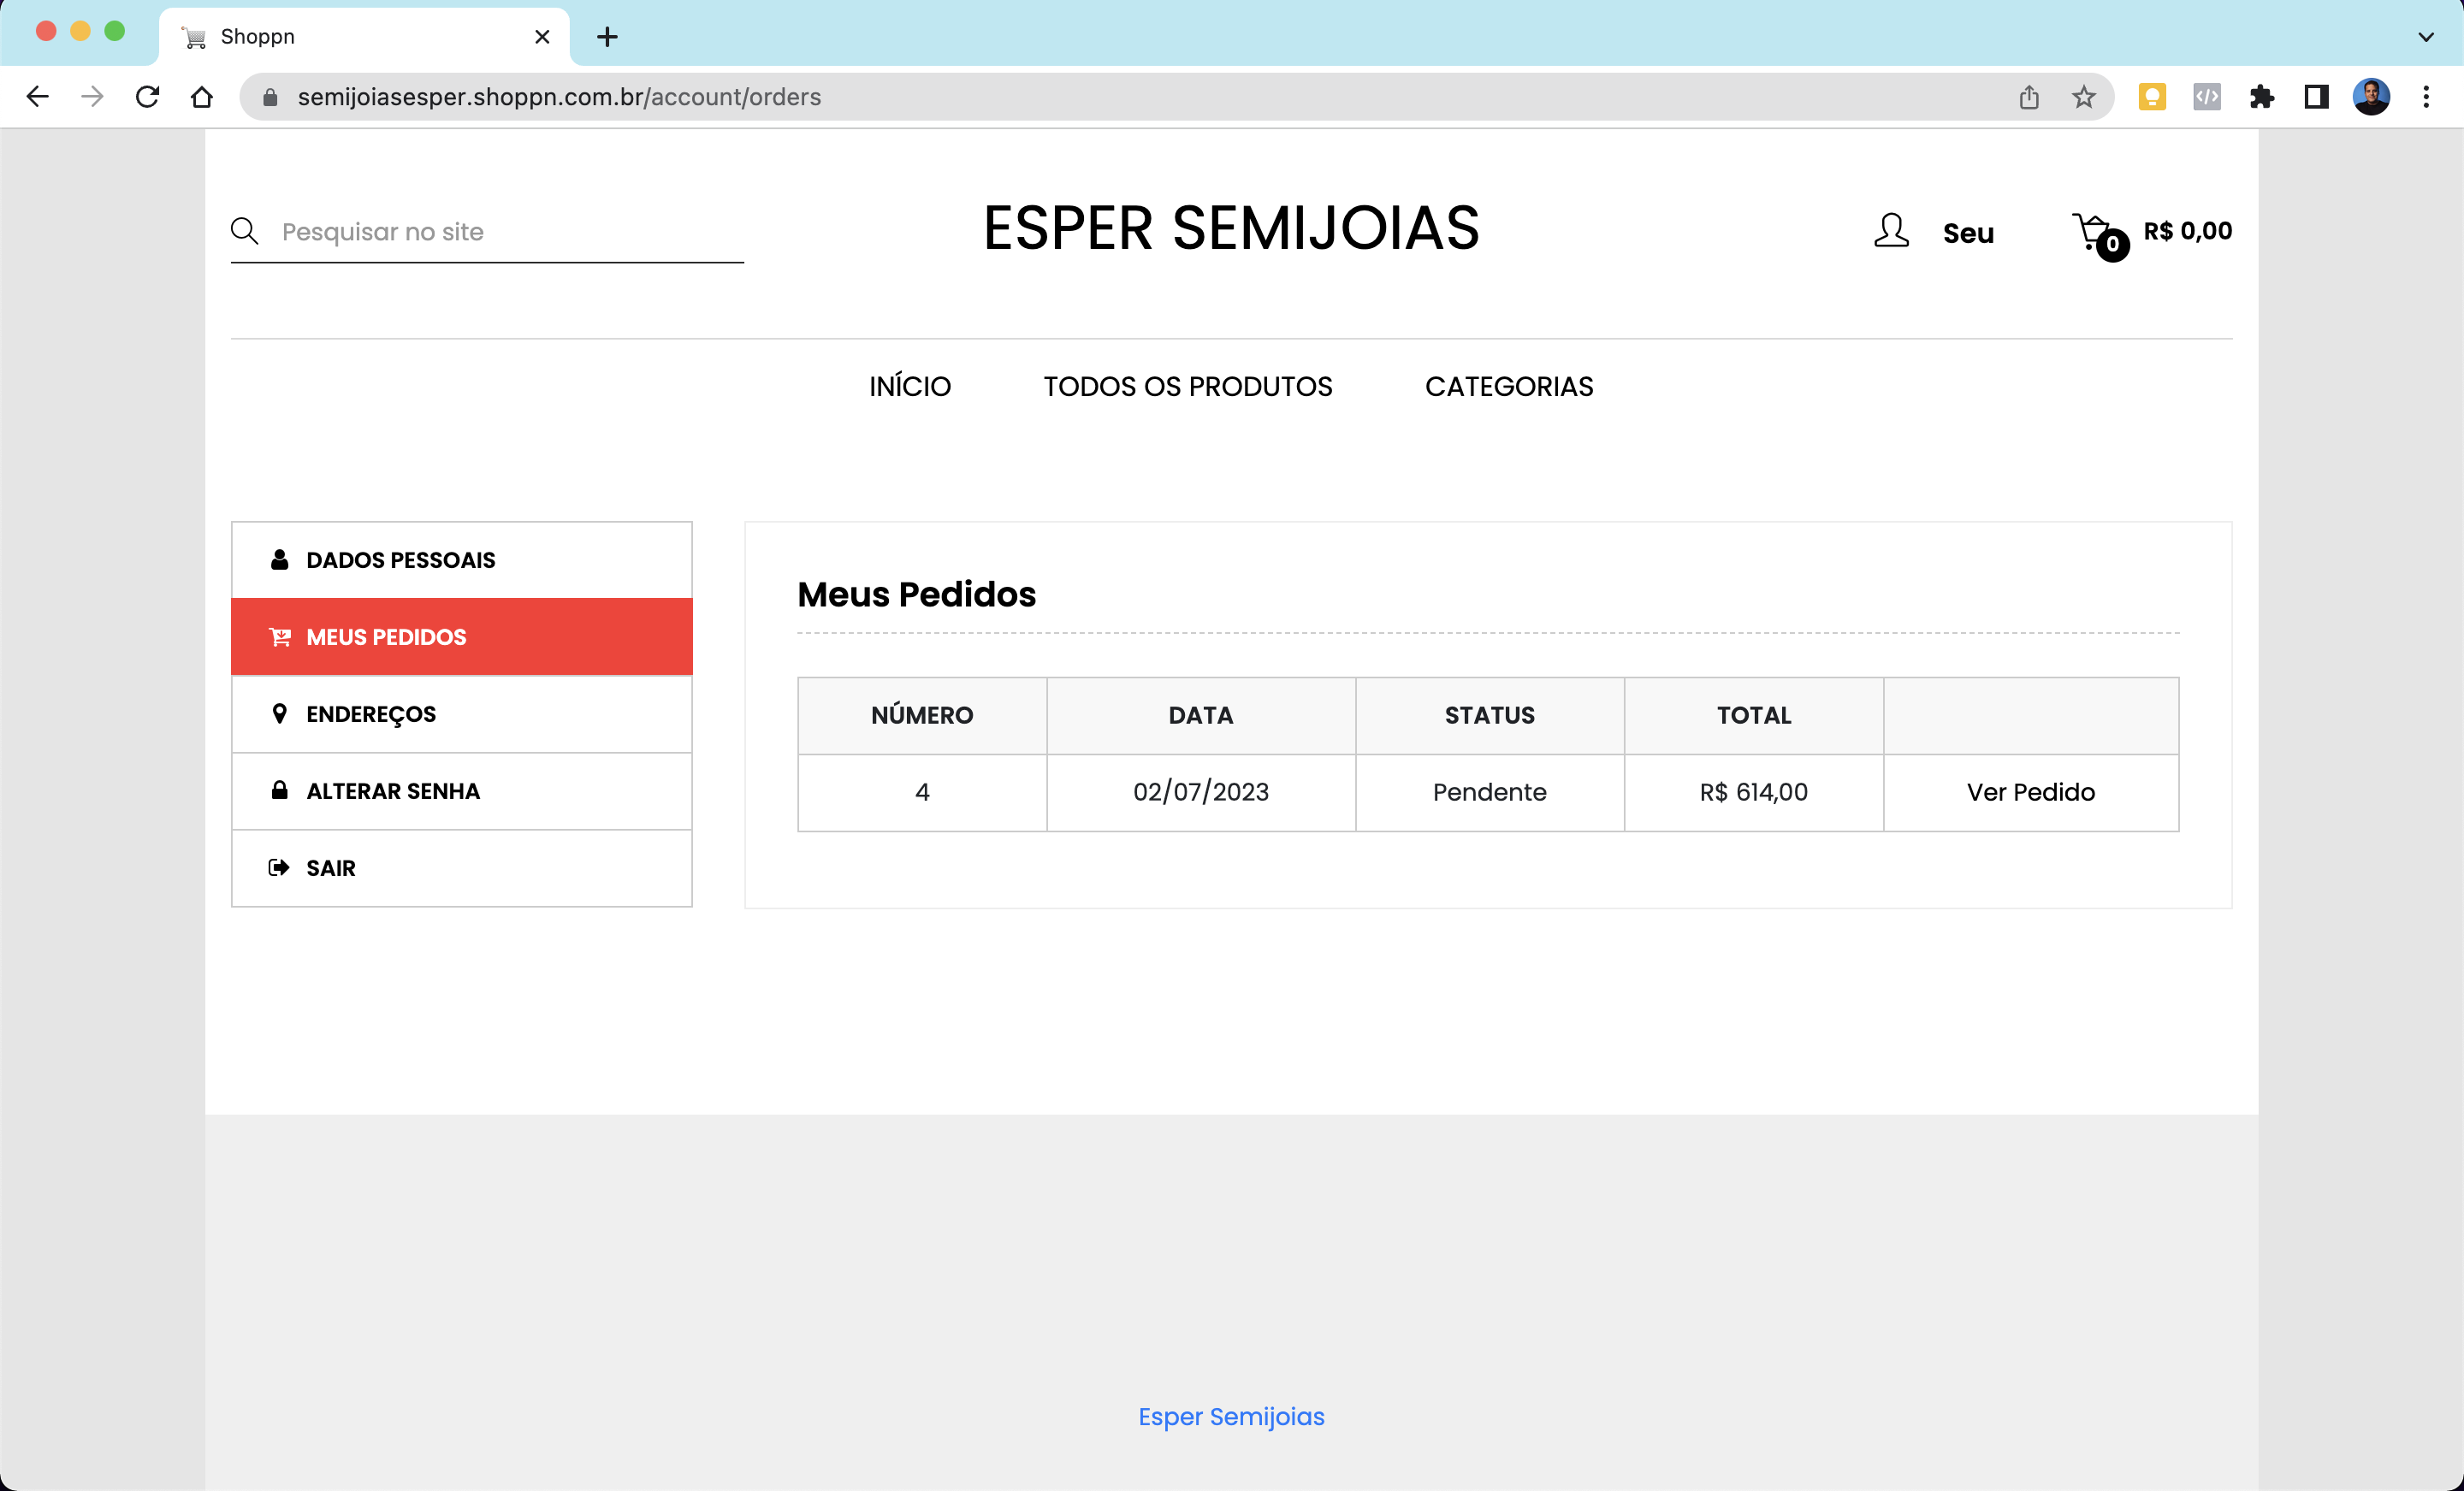2464x1491 pixels.
Task: Share this page from the address bar
Action: (2029, 97)
